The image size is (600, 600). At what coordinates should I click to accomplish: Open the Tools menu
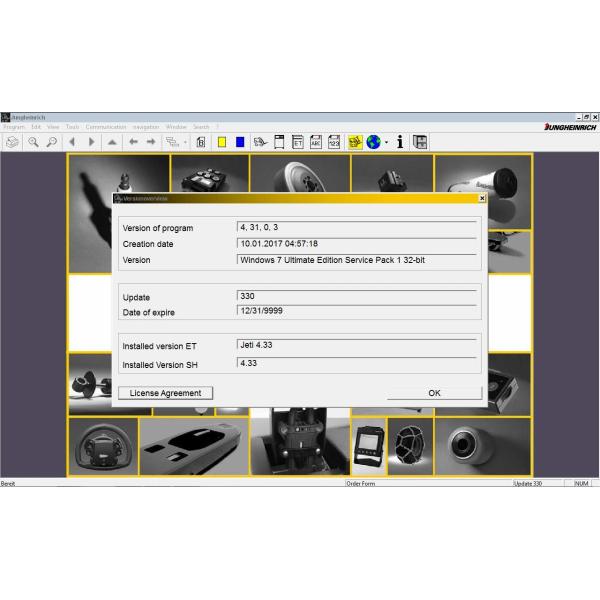(x=72, y=127)
